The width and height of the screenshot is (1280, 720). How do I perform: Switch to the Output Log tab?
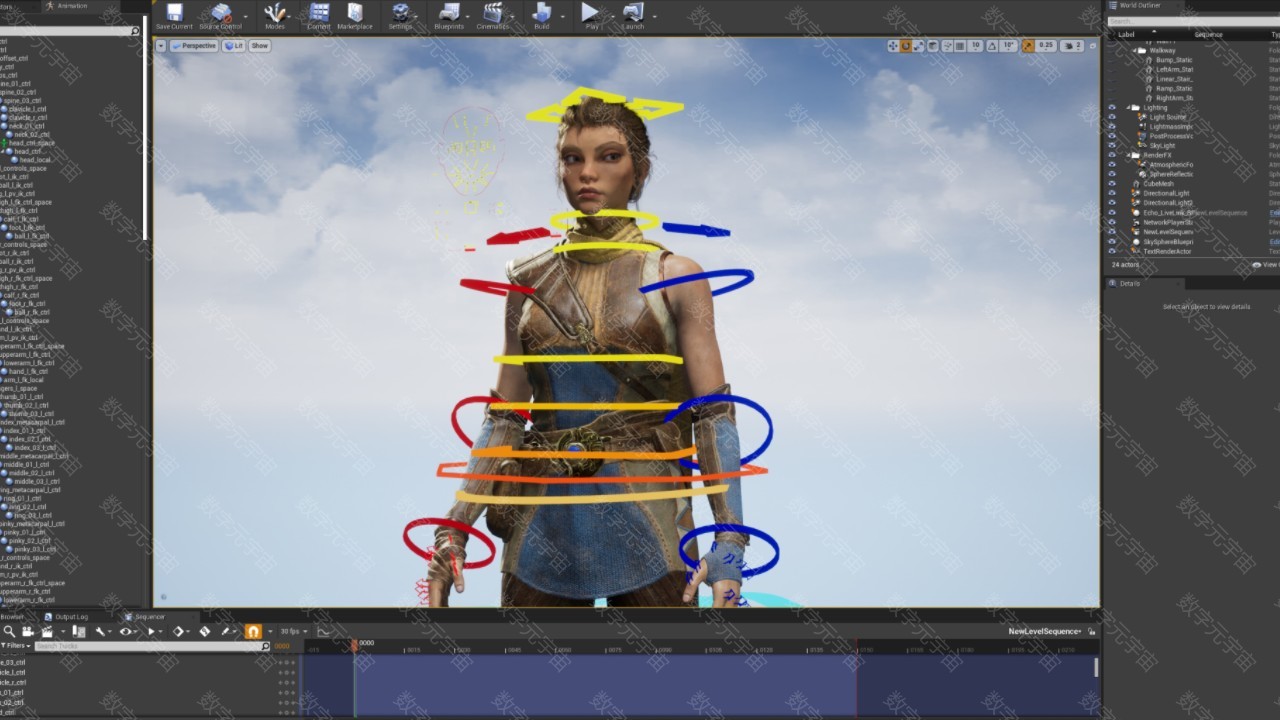(71, 617)
